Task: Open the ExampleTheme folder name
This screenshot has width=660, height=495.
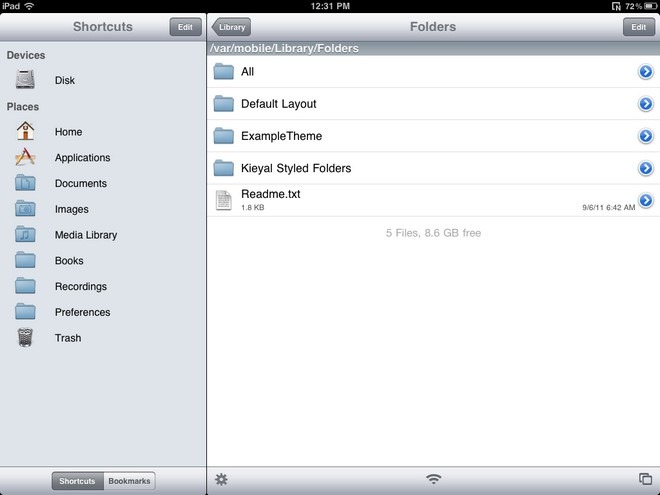Action: click(x=282, y=136)
